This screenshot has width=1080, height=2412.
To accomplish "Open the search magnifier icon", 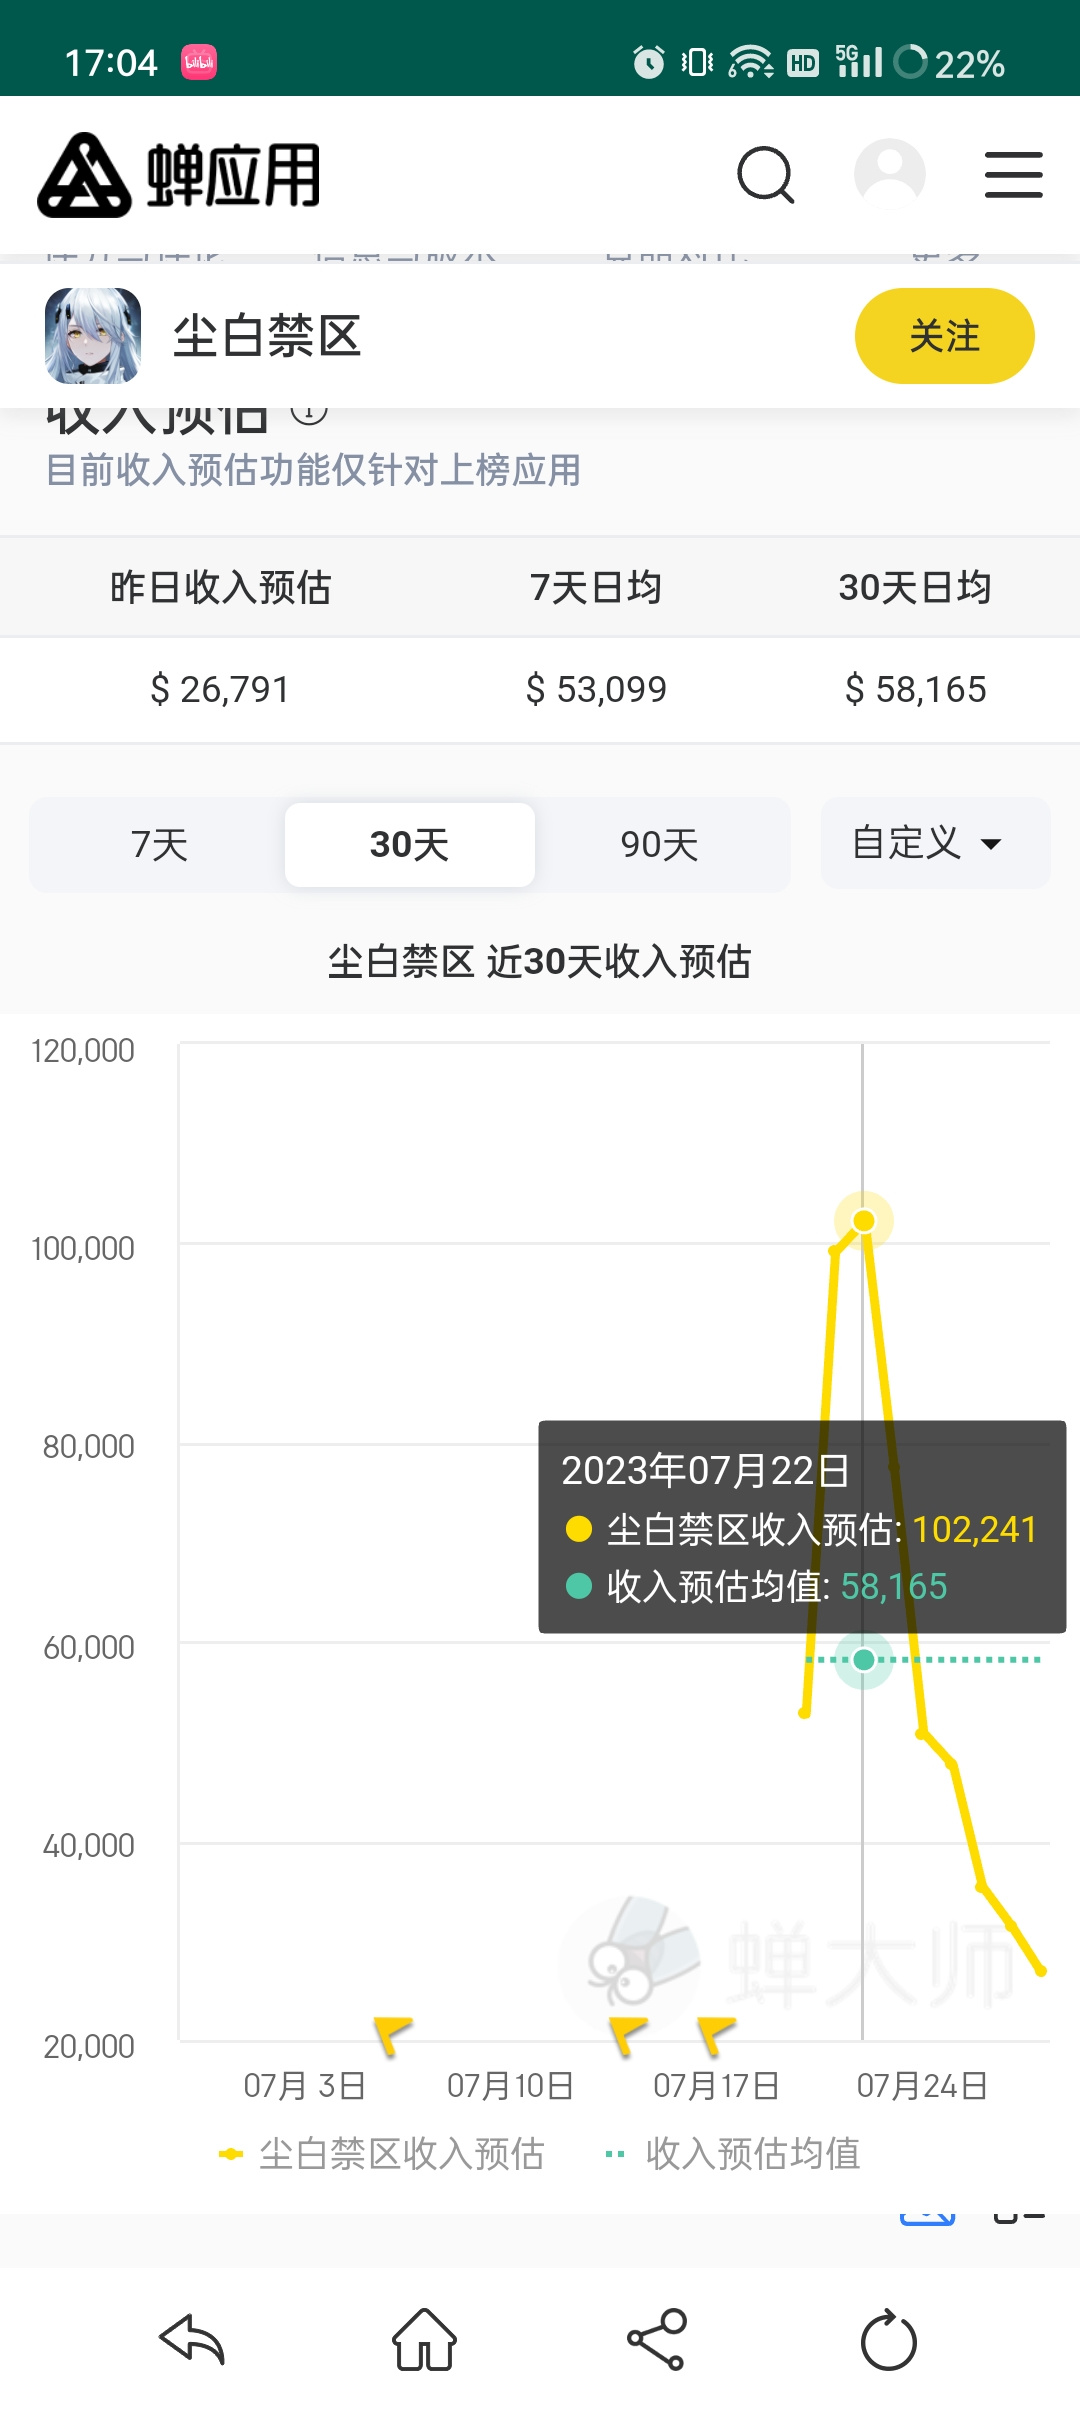I will 766,175.
